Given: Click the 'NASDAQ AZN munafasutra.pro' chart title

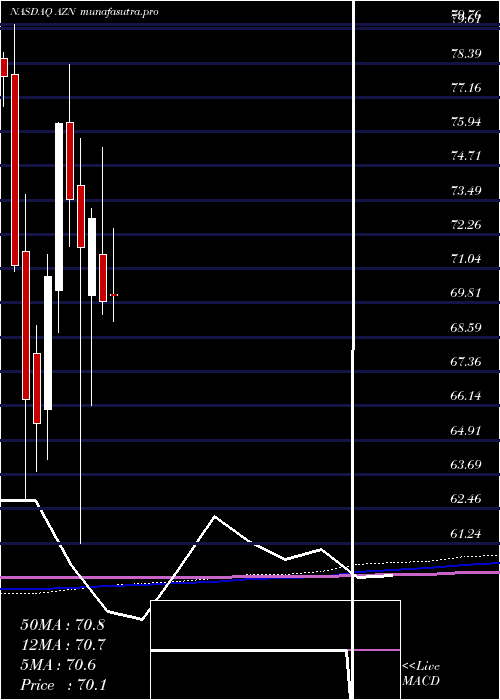Looking at the screenshot, I should pos(84,12).
